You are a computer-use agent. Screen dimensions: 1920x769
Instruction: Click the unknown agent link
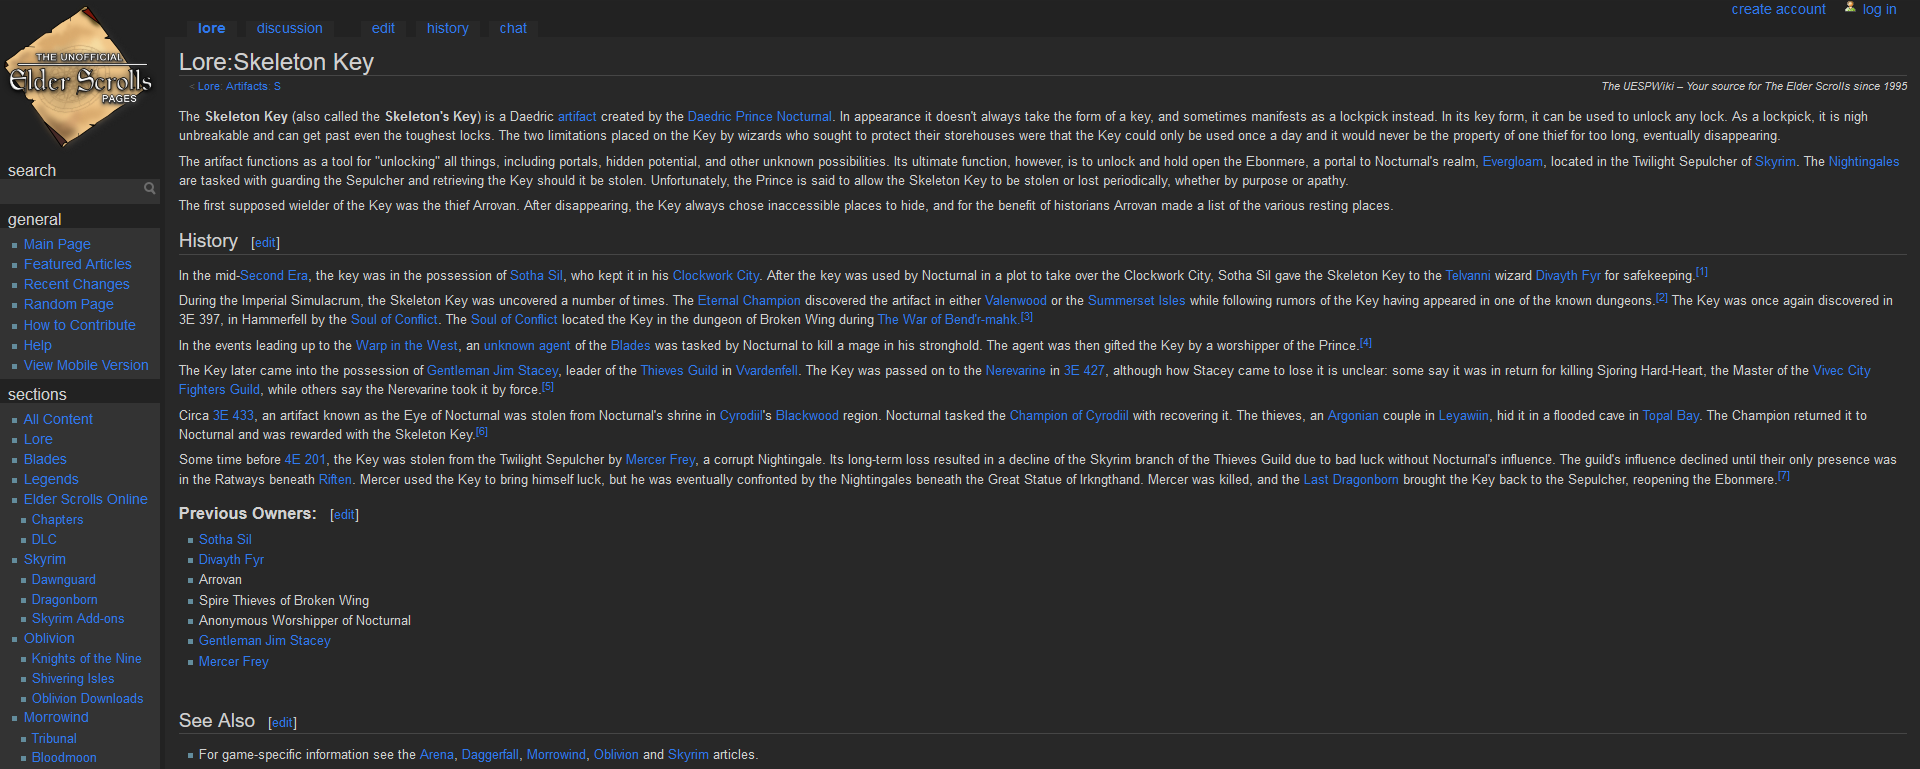click(527, 346)
